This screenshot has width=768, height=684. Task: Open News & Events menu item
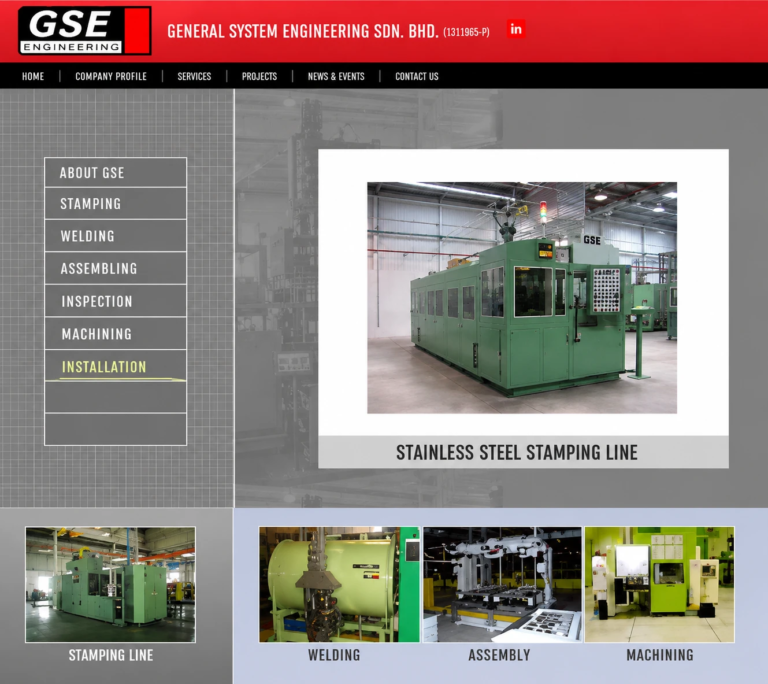click(x=336, y=76)
